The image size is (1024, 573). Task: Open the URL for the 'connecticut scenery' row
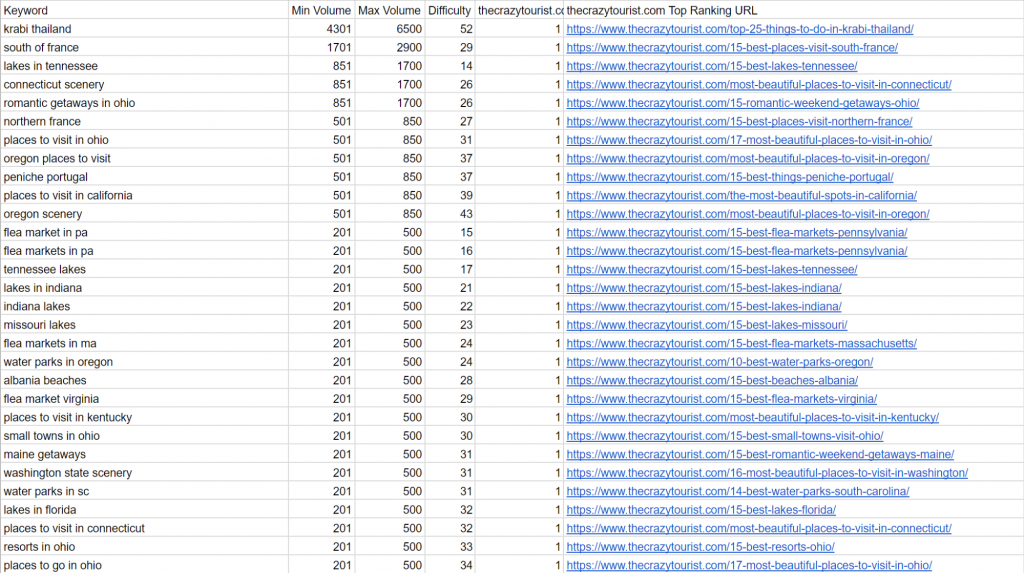tap(759, 84)
